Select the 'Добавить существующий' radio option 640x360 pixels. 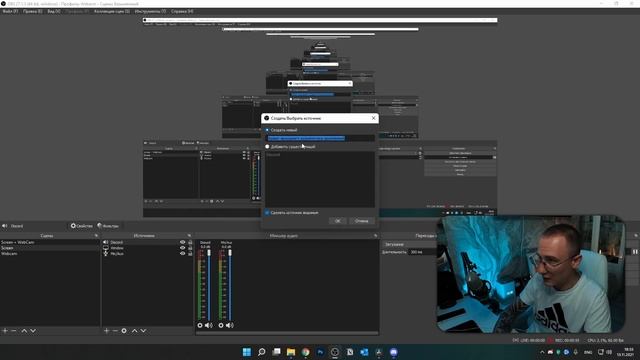point(267,147)
